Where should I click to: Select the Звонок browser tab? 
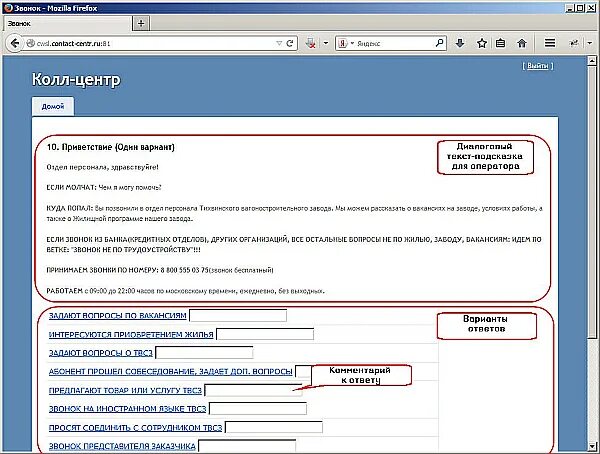(67, 24)
